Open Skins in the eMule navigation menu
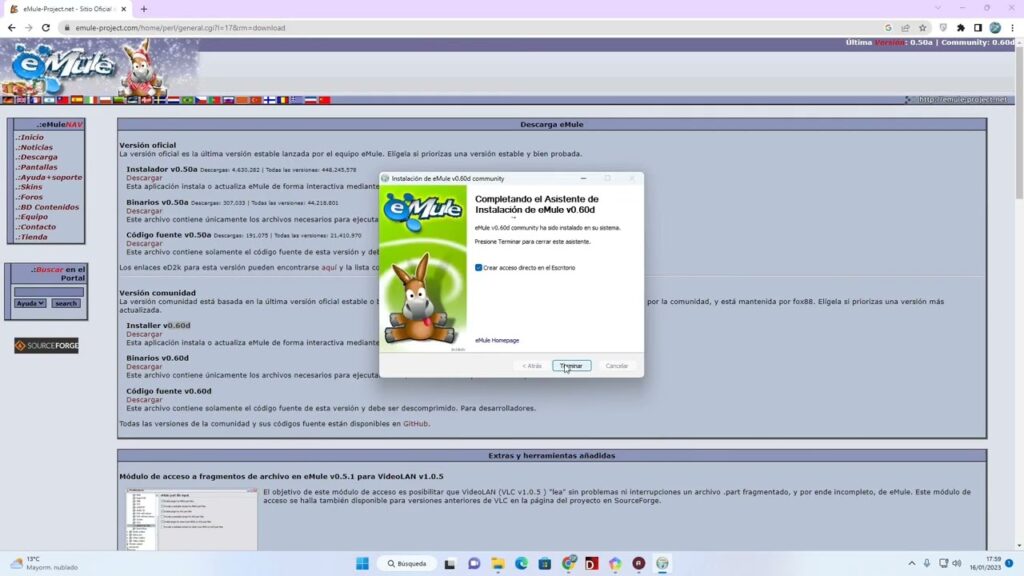 click(x=29, y=187)
